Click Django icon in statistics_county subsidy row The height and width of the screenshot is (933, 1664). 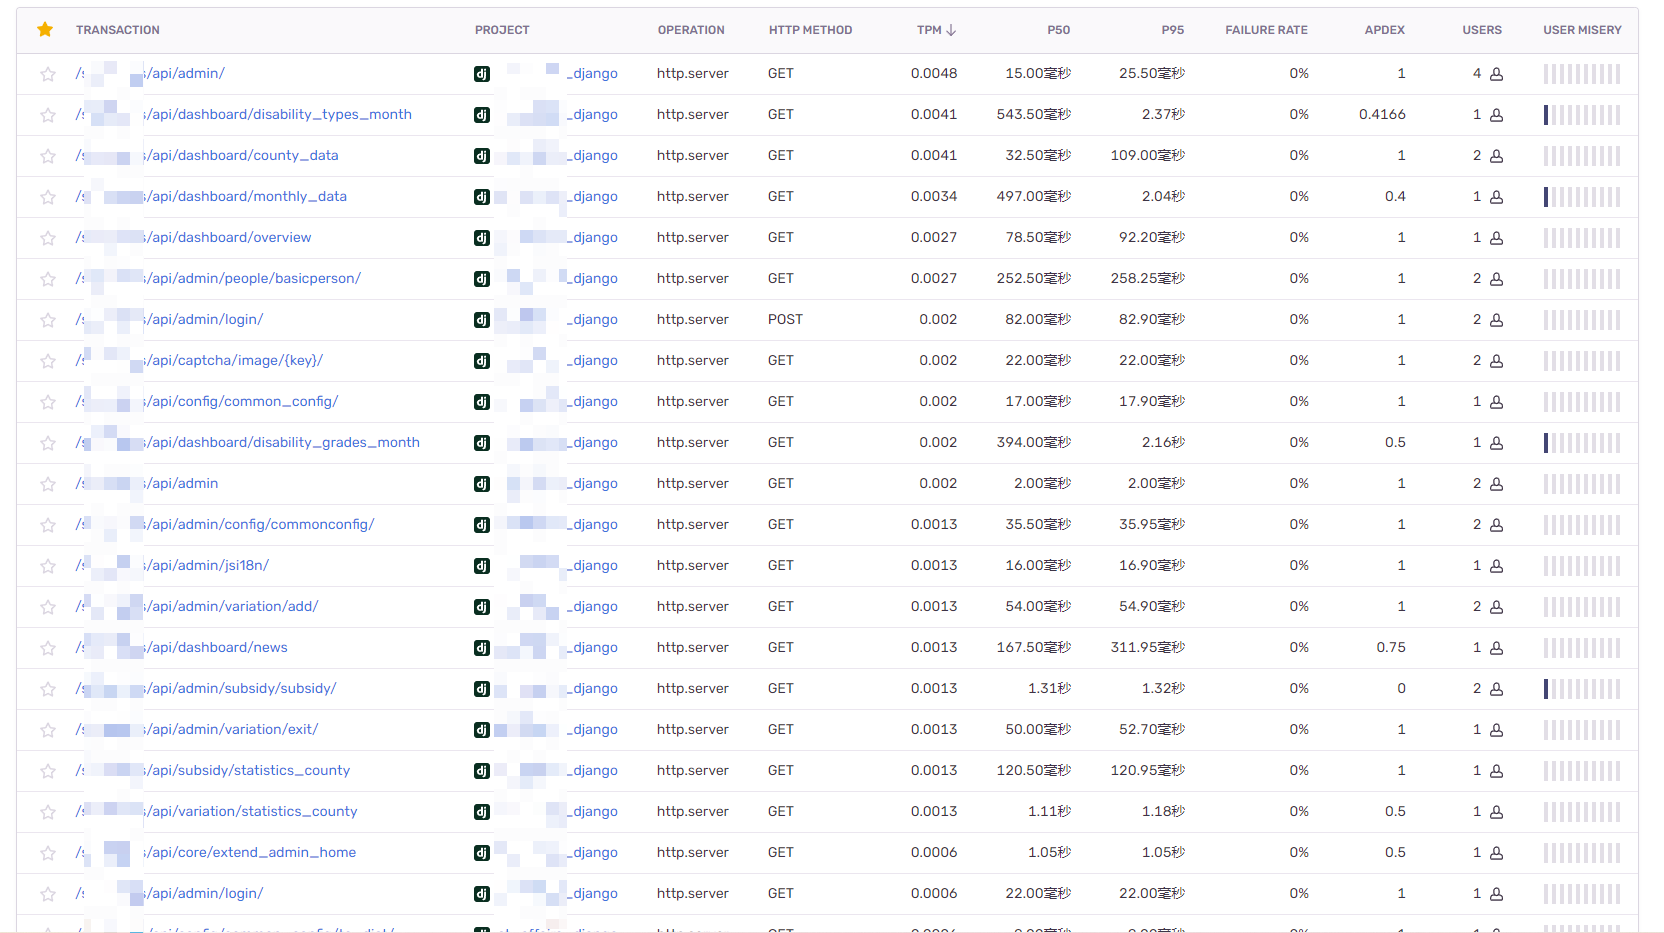[482, 771]
